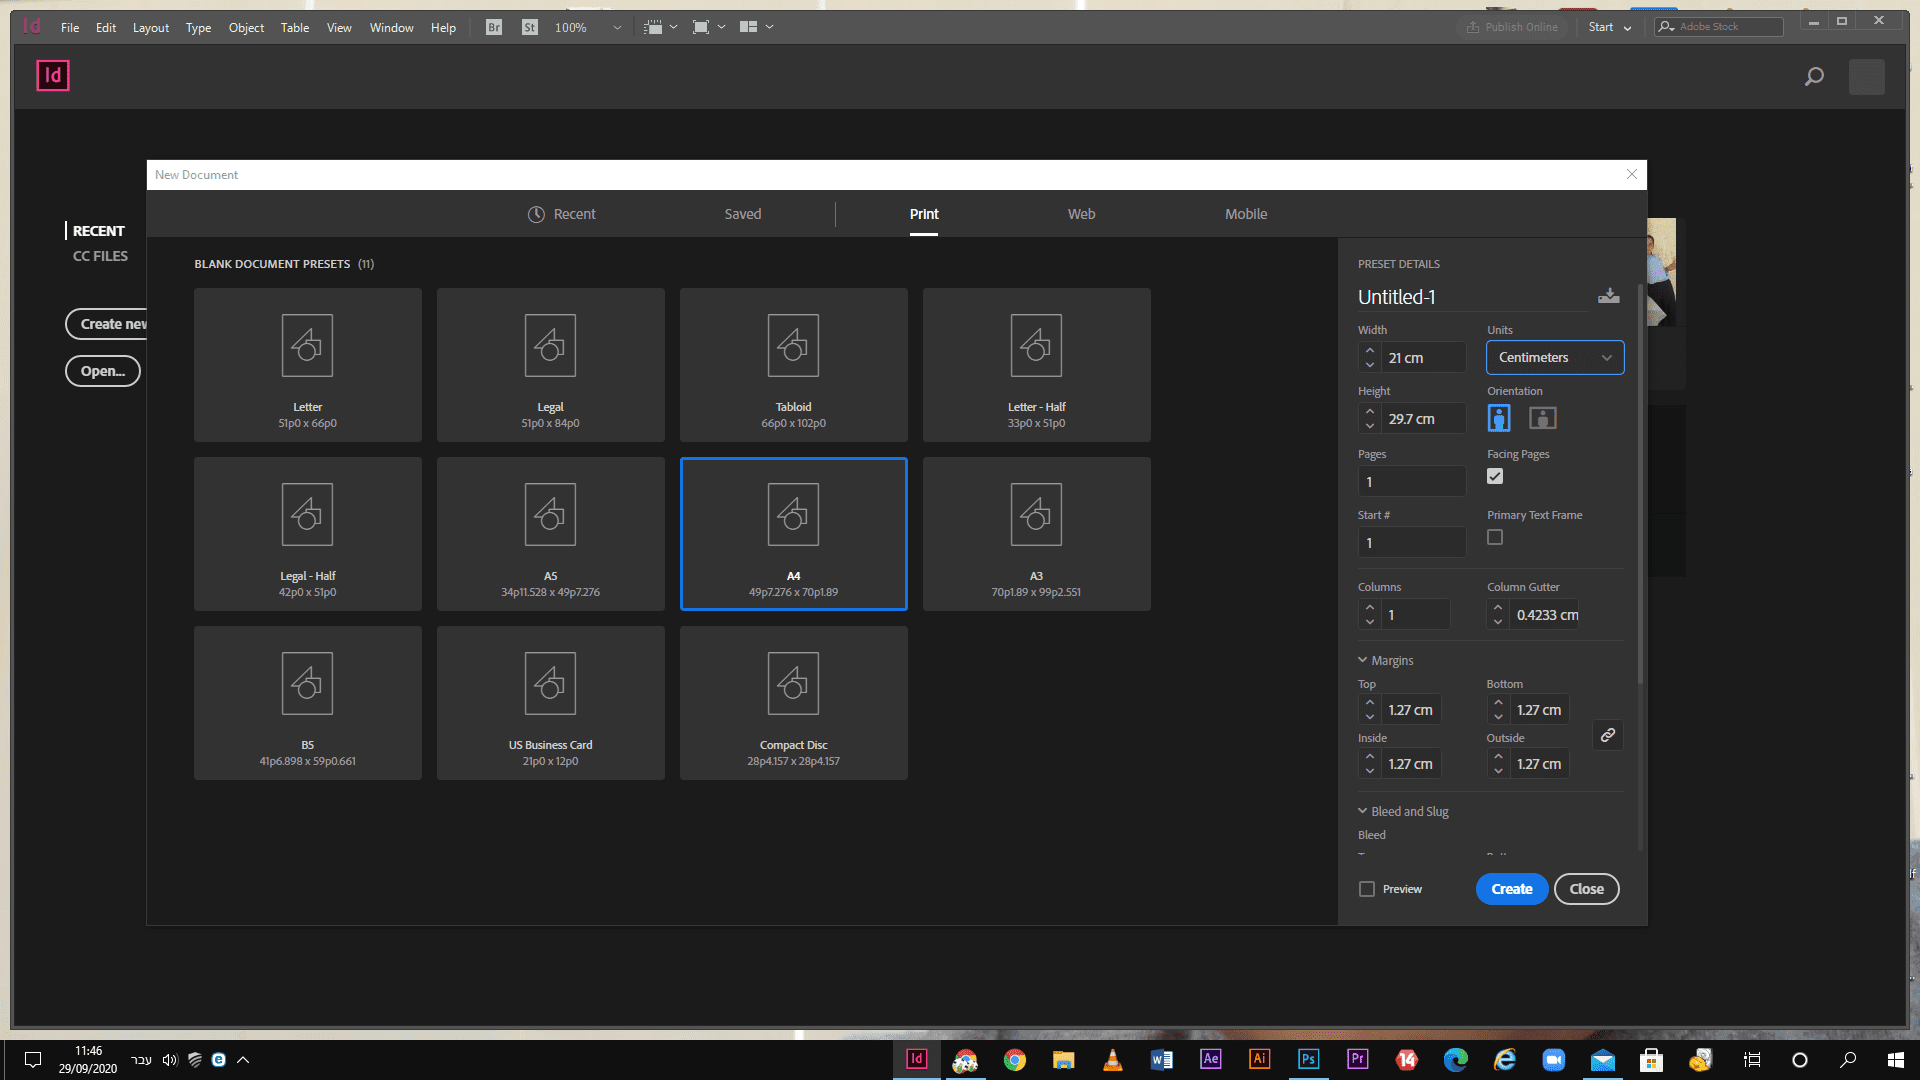The image size is (1920, 1080).
Task: Switch to the Web tab
Action: coord(1081,214)
